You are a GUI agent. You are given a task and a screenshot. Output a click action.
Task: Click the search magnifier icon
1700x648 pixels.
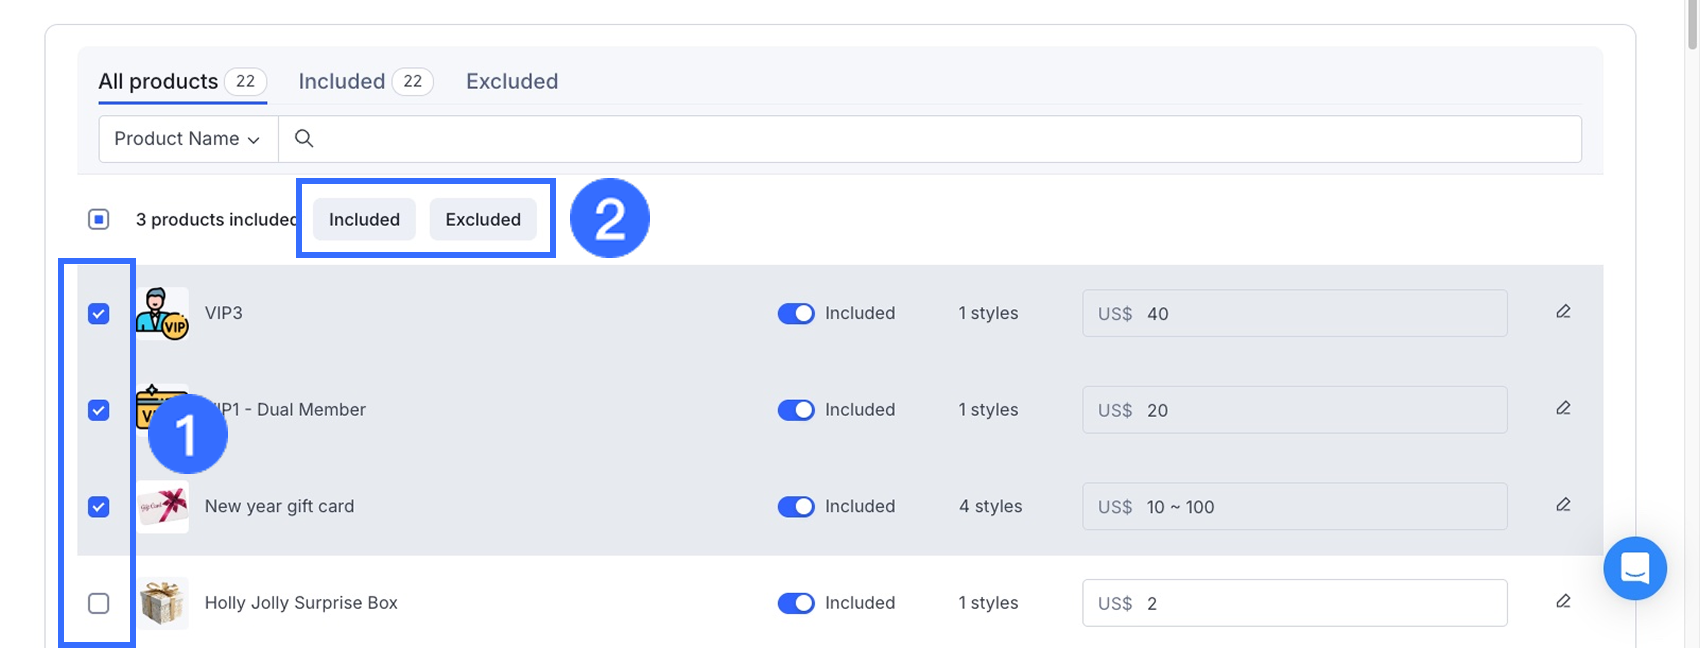coord(305,139)
